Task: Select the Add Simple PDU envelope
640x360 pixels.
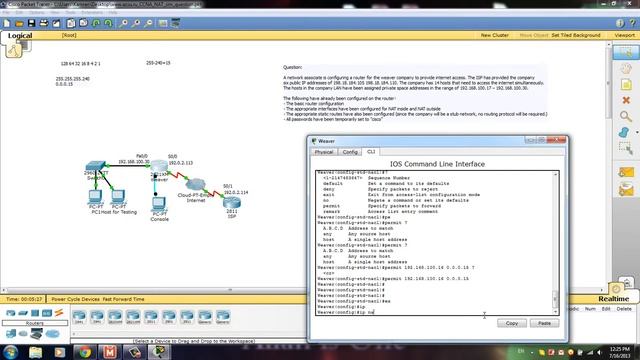Action: 626,173
